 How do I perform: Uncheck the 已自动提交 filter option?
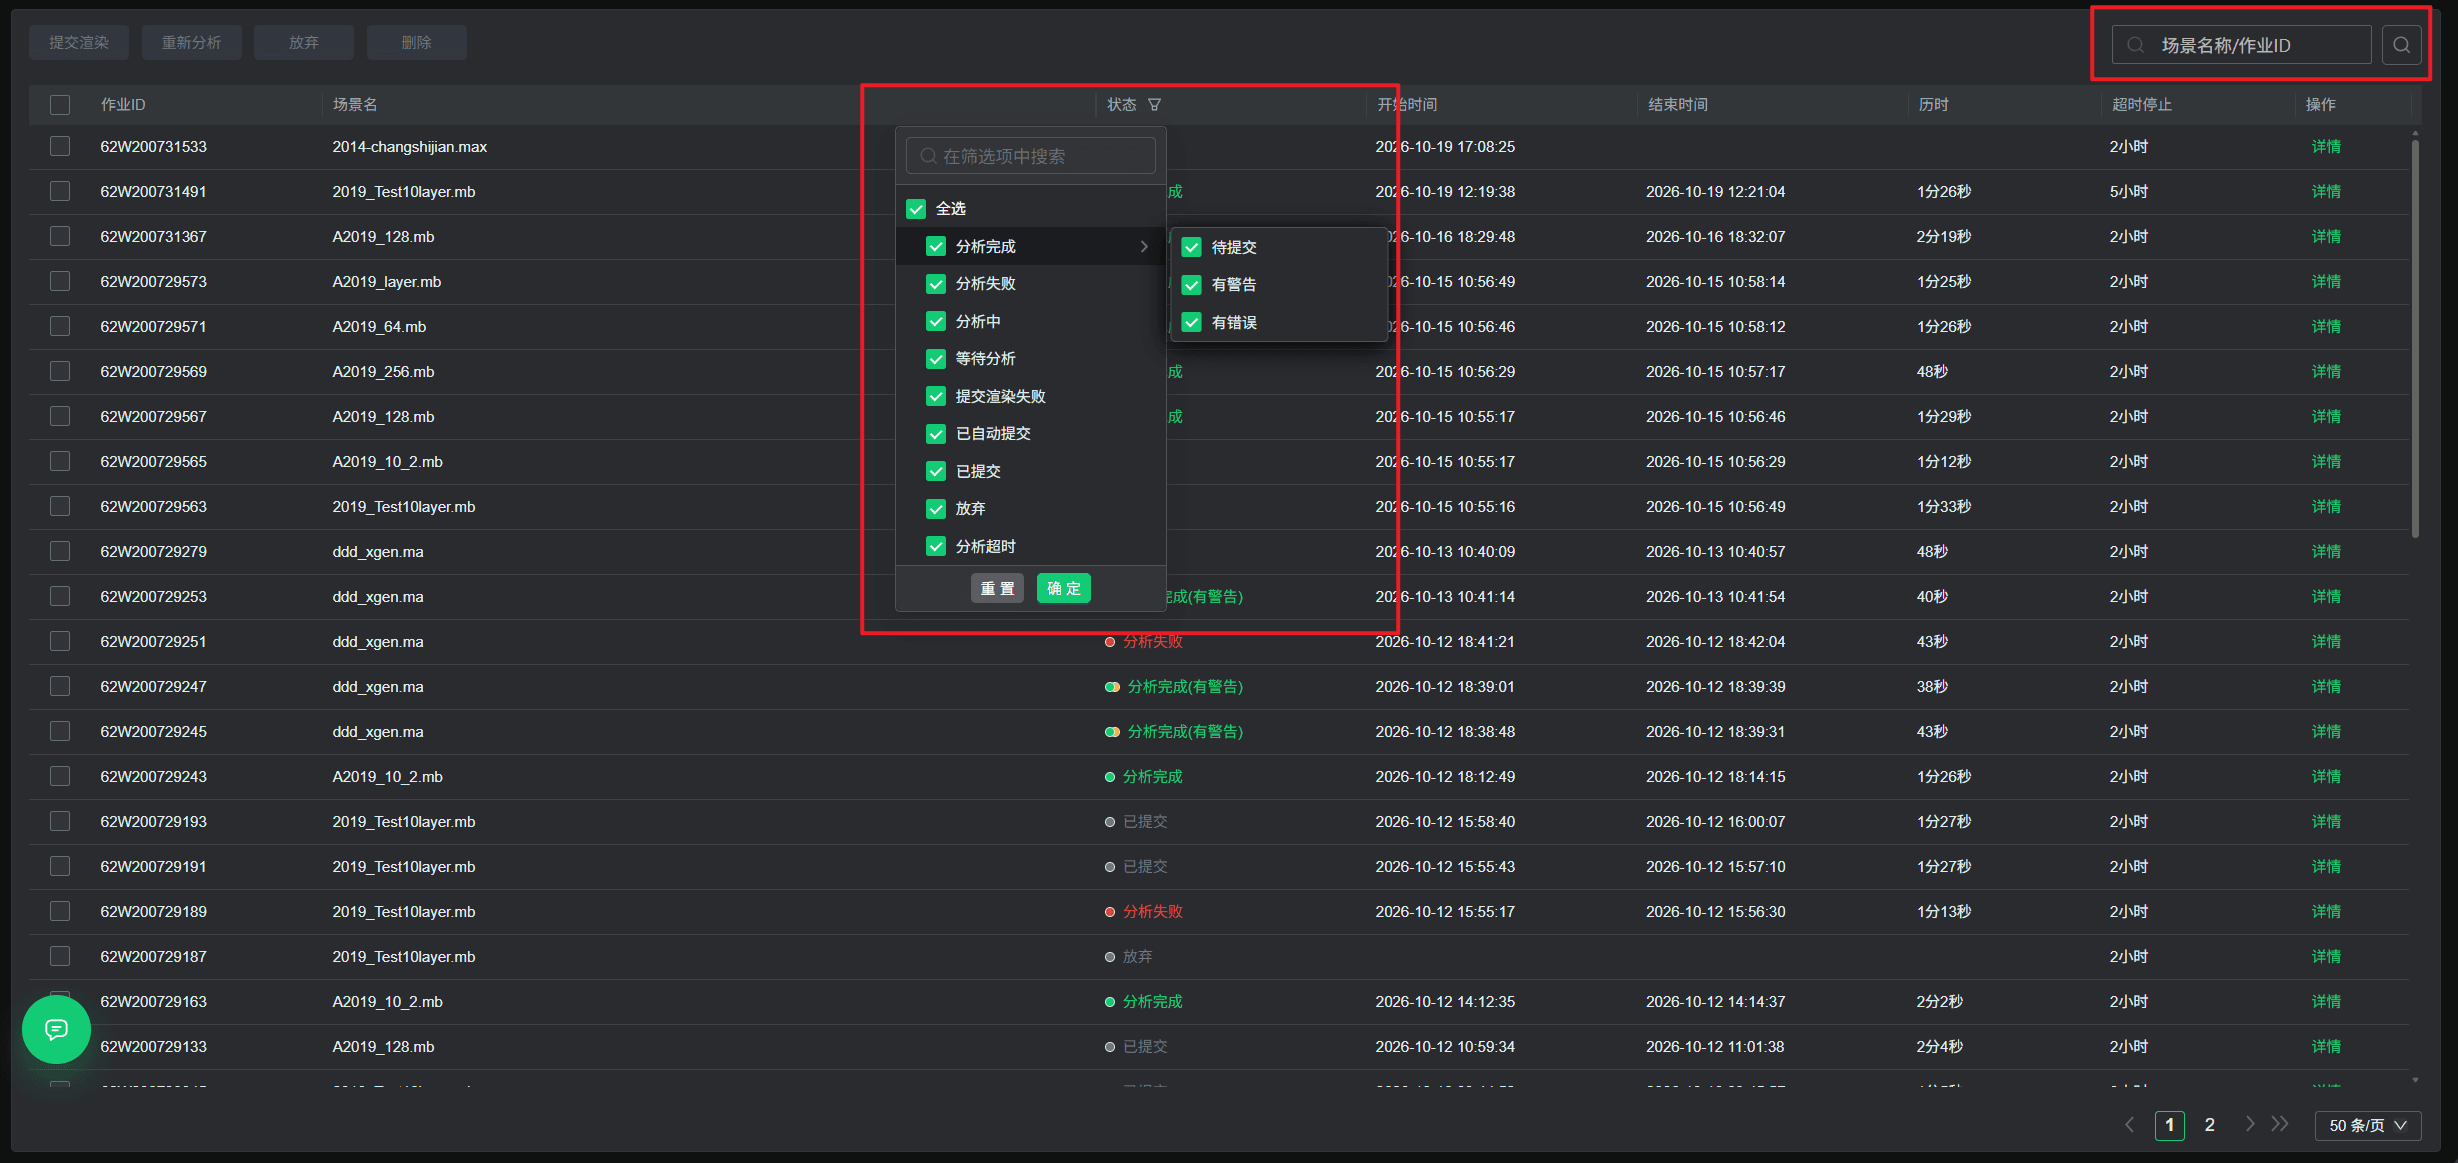[x=936, y=434]
